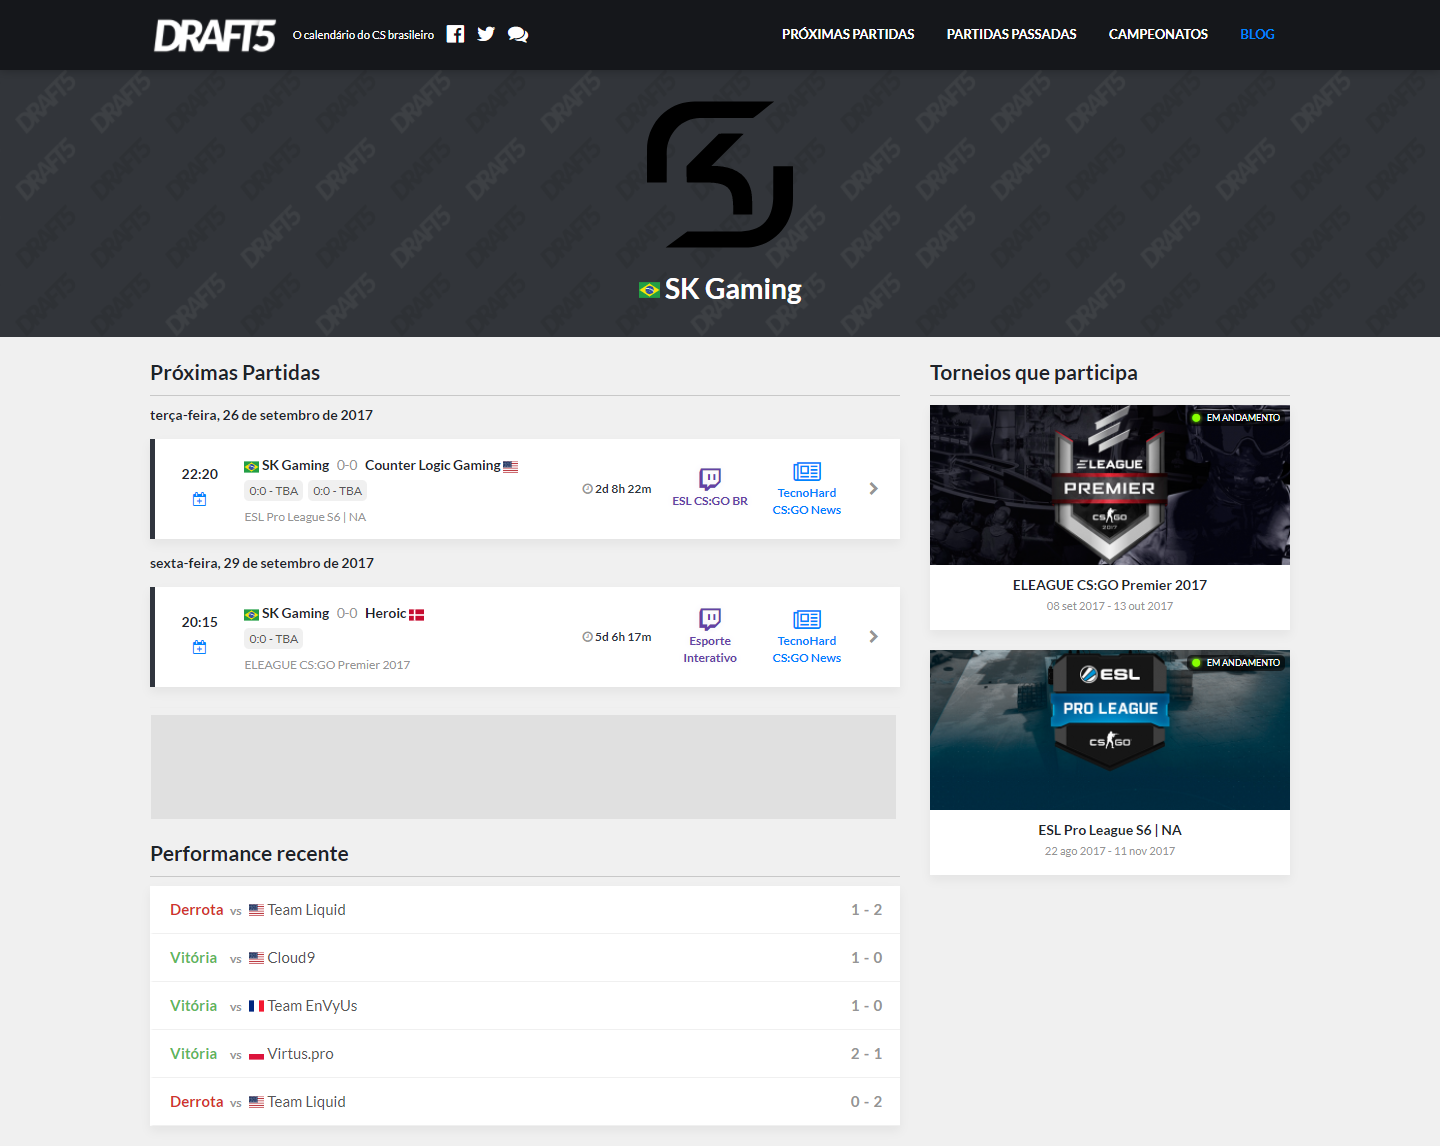Click ESL Pro League S6 | NA match label
The image size is (1440, 1146).
[x=305, y=517]
